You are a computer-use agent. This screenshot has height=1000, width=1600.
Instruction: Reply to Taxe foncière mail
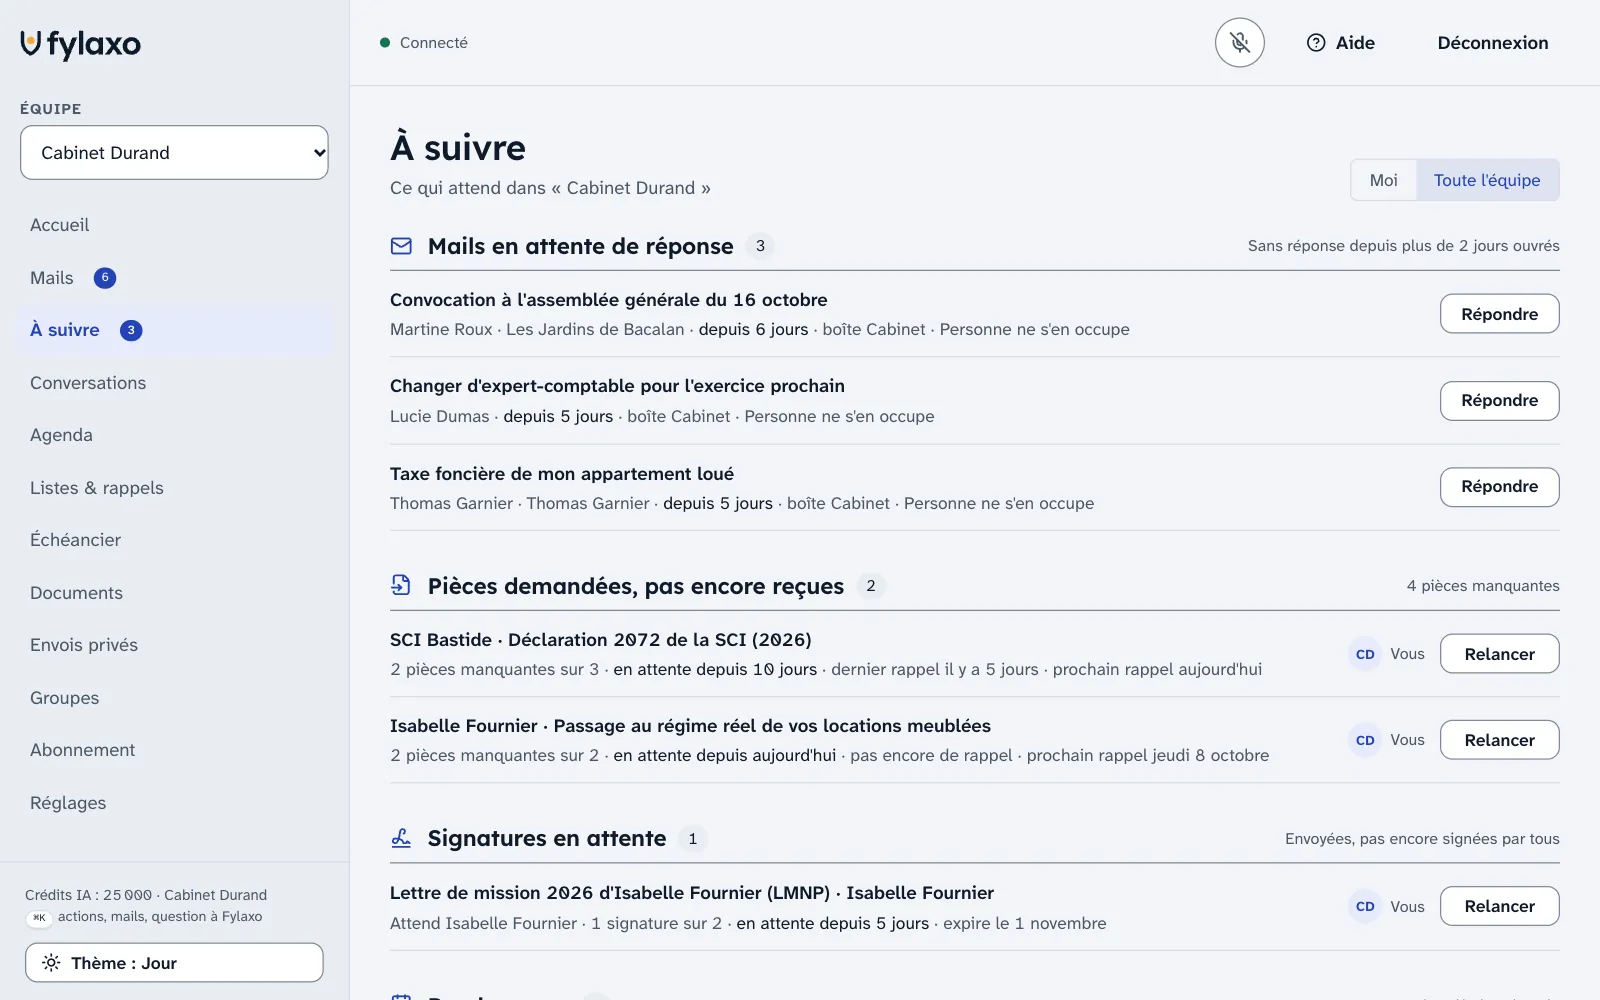[1500, 487]
